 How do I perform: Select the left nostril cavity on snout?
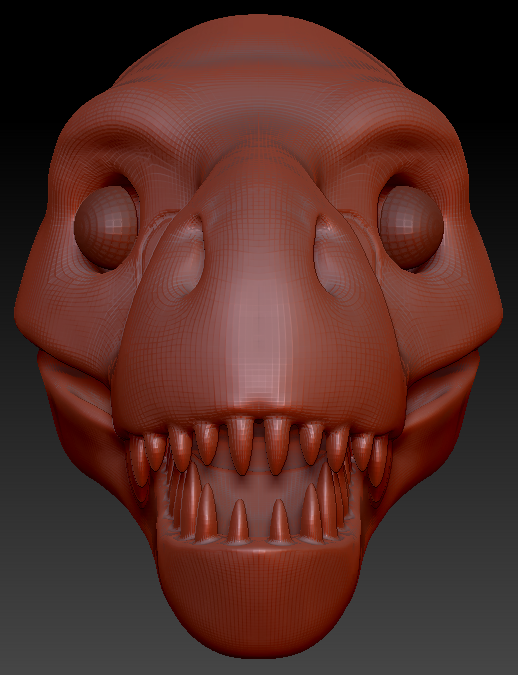coord(187,258)
